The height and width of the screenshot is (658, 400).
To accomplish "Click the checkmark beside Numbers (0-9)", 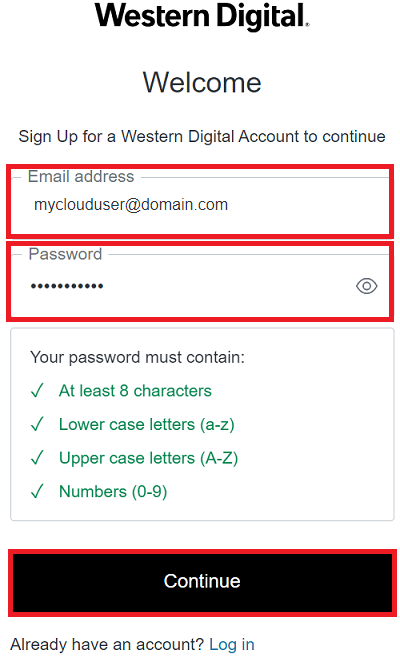I will 37,491.
